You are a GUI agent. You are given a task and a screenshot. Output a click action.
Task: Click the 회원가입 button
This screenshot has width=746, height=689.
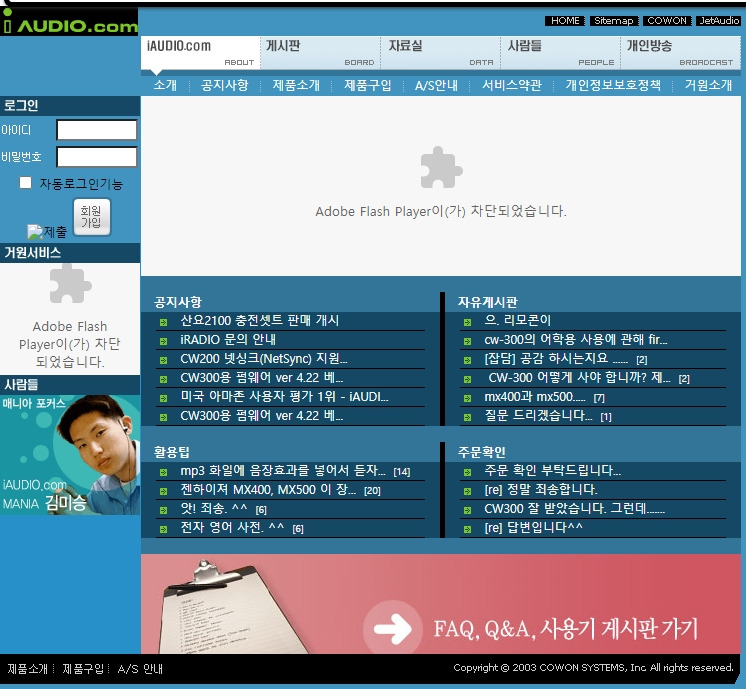(x=91, y=217)
